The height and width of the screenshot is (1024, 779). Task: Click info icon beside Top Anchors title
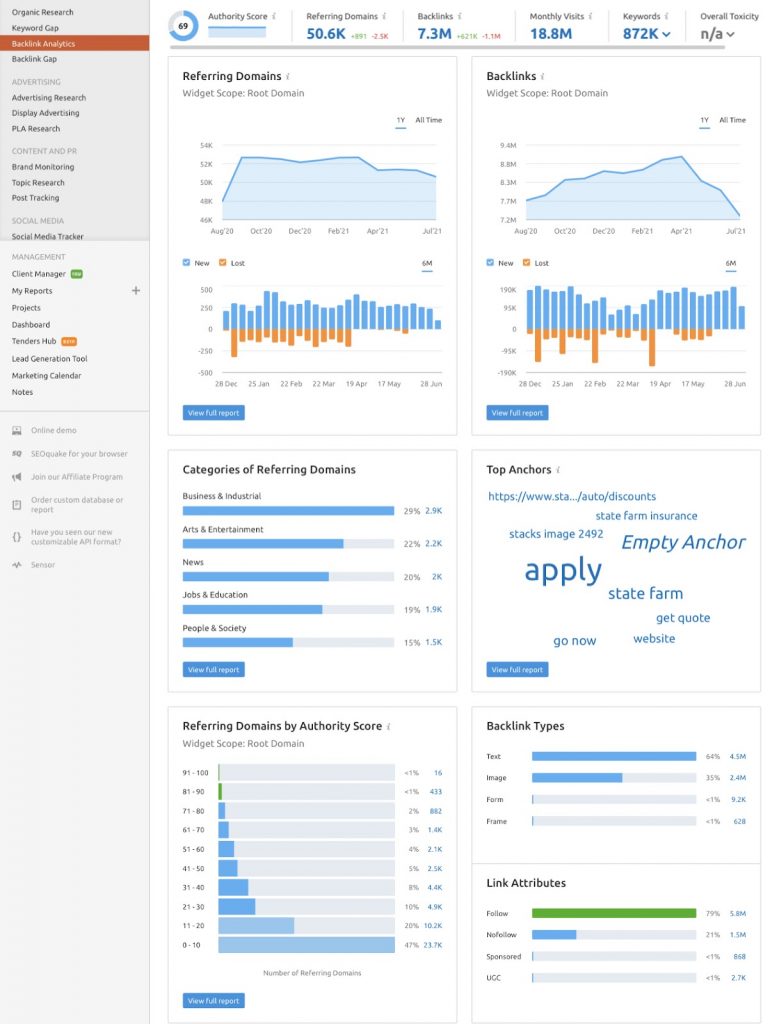coord(558,470)
